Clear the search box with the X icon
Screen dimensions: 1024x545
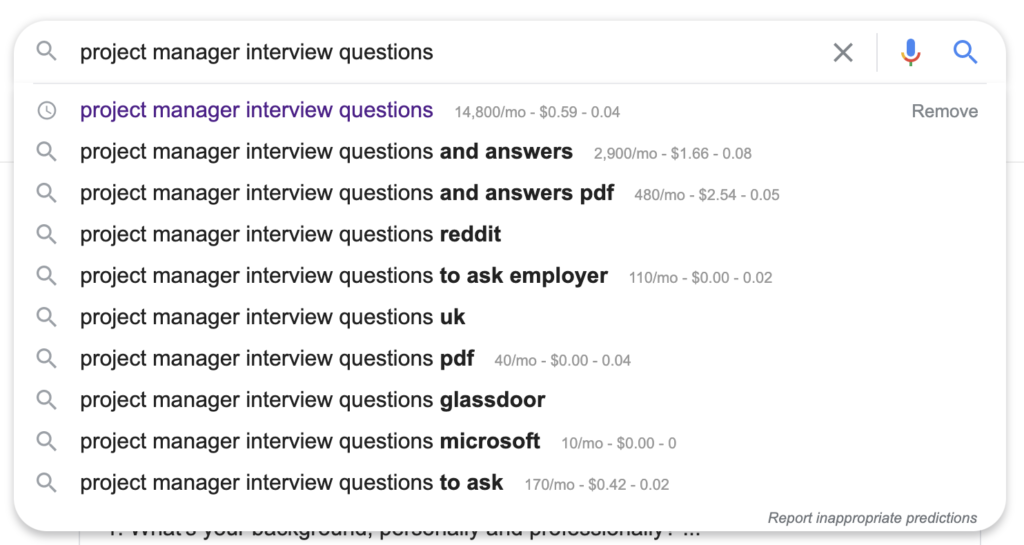click(x=842, y=52)
